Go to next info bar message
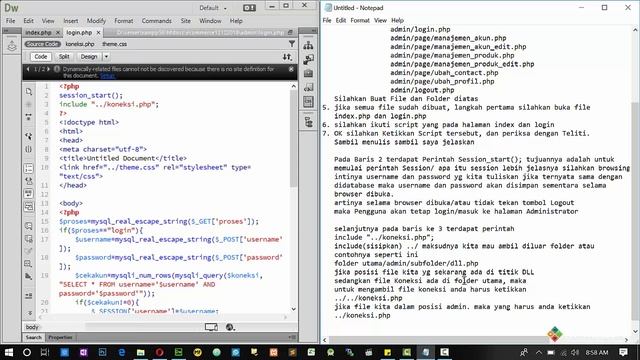The height and width of the screenshot is (360, 640). 49,69
